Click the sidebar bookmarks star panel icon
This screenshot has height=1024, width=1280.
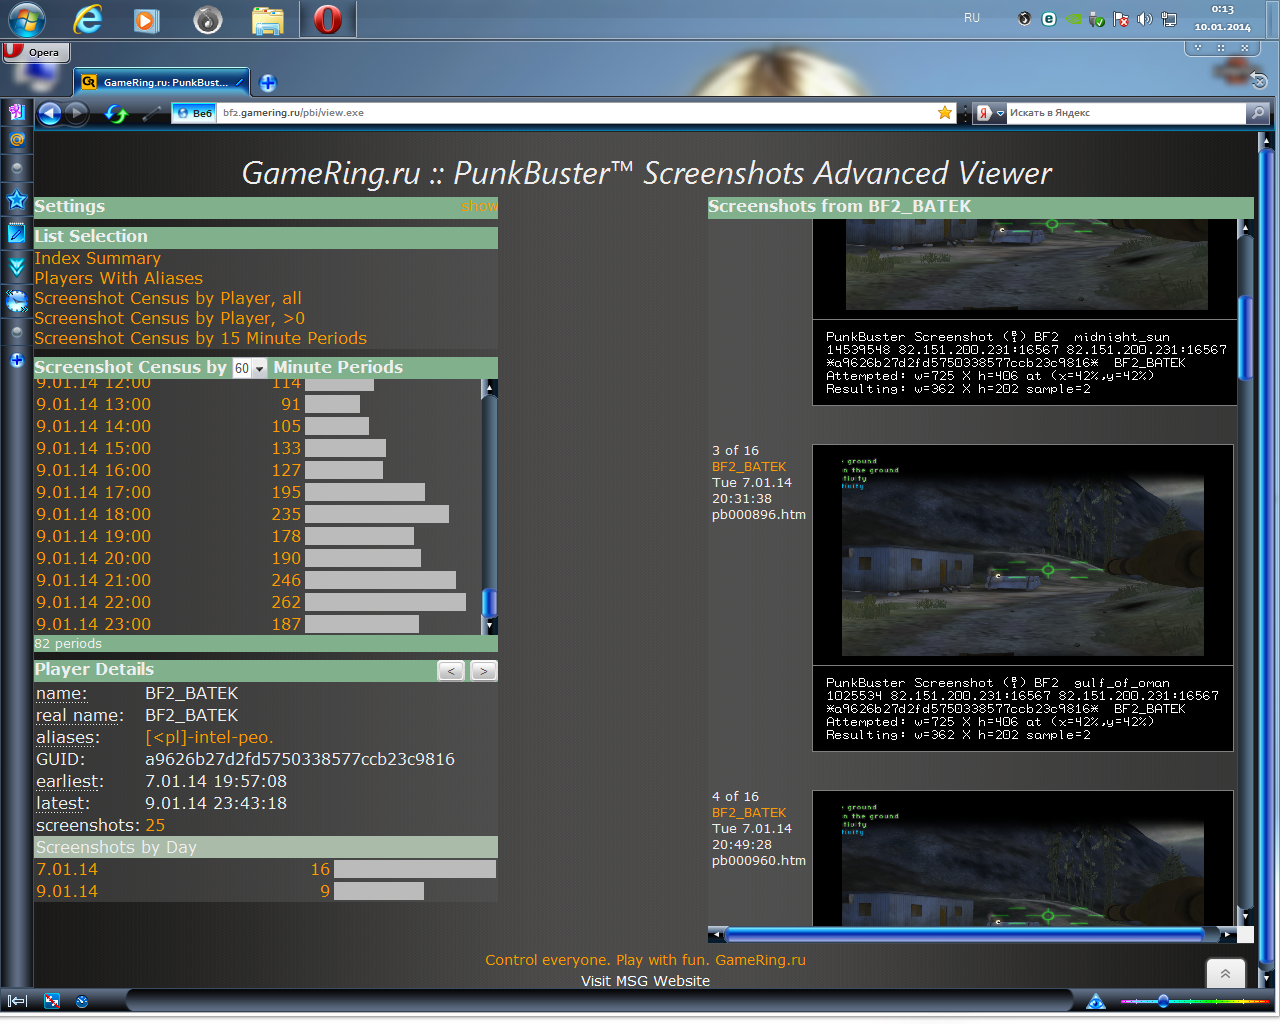[x=17, y=200]
